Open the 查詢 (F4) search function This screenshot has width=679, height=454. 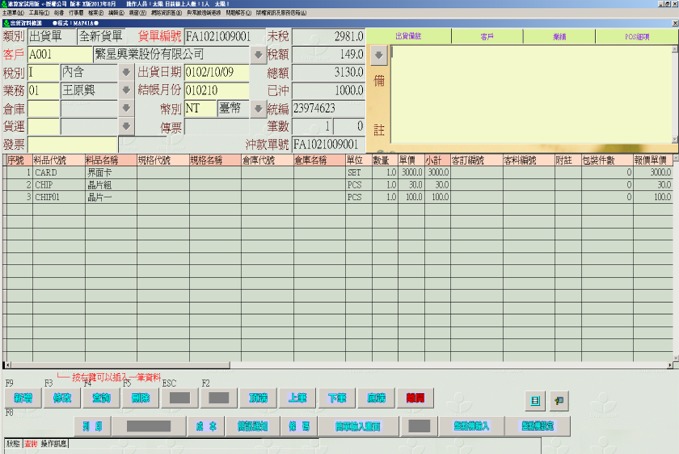tap(101, 397)
